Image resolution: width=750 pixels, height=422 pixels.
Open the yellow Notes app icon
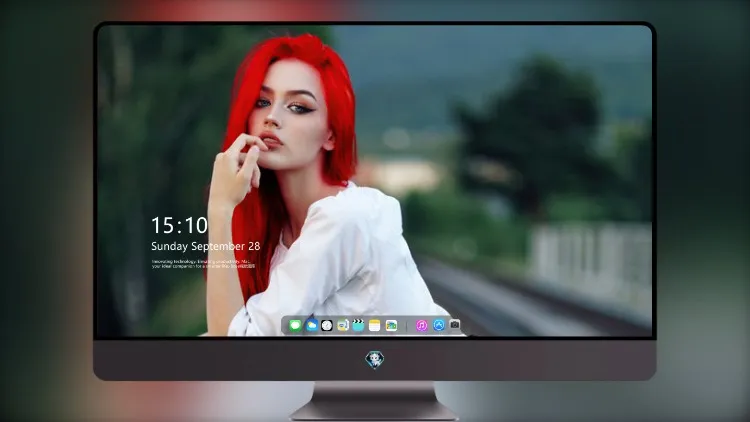tap(375, 326)
